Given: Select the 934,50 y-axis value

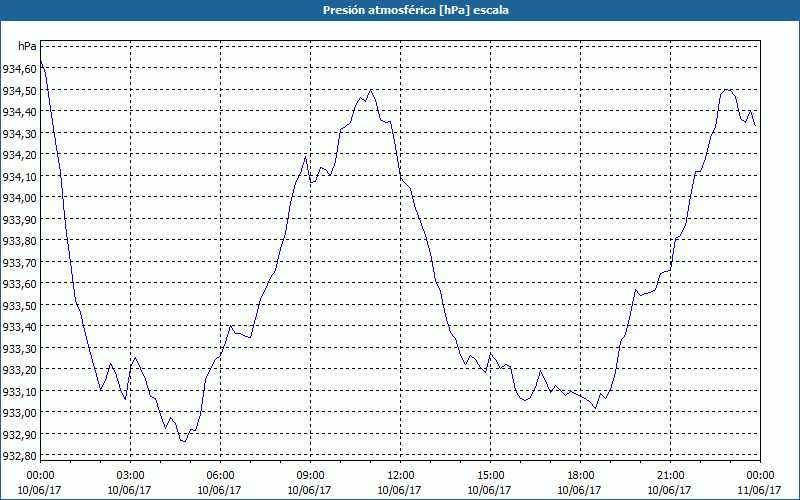Looking at the screenshot, I should pos(19,90).
